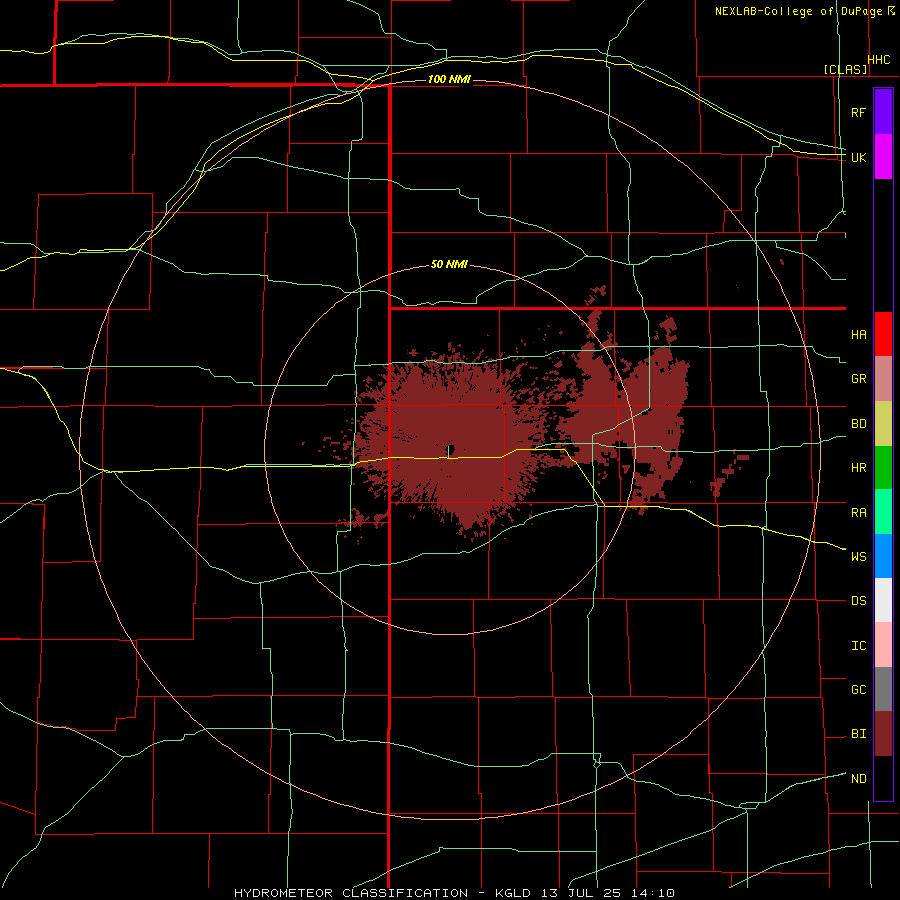Click the 'KGLD' station identifier
Image resolution: width=900 pixels, height=900 pixels.
coord(512,893)
